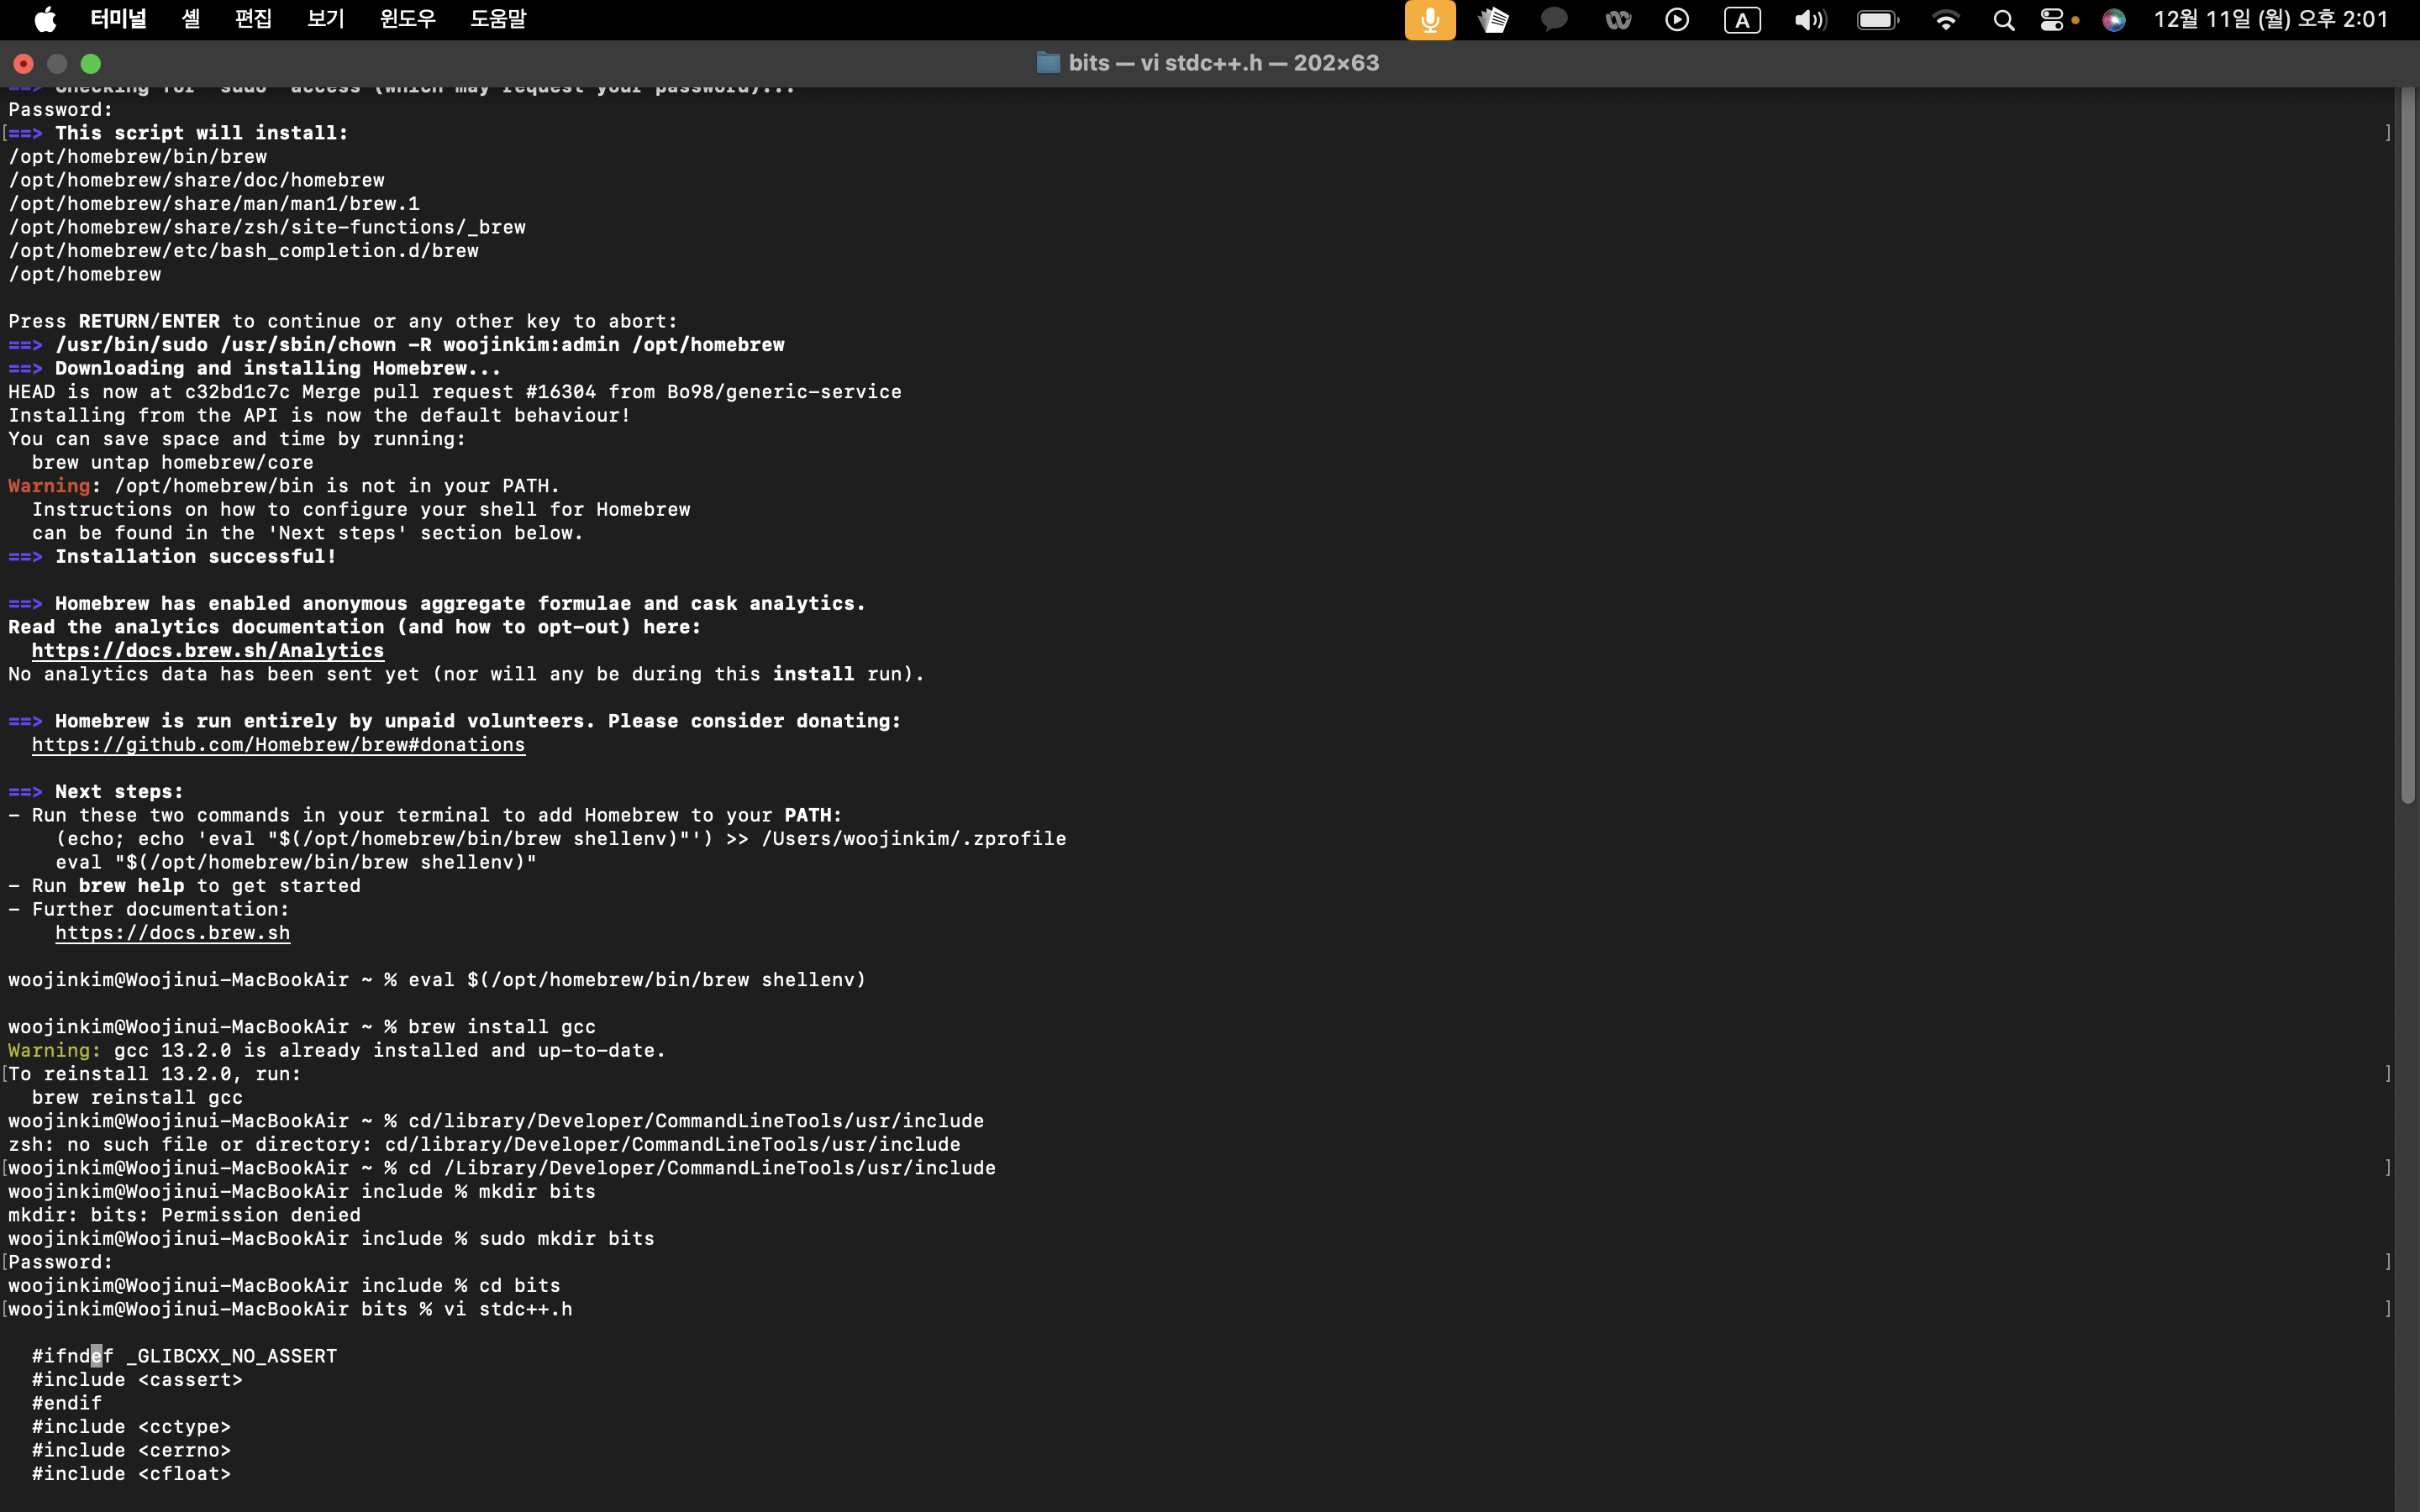This screenshot has width=2420, height=1512.
Task: Click the terminal vertical scrollbar thumb
Action: point(2408,445)
